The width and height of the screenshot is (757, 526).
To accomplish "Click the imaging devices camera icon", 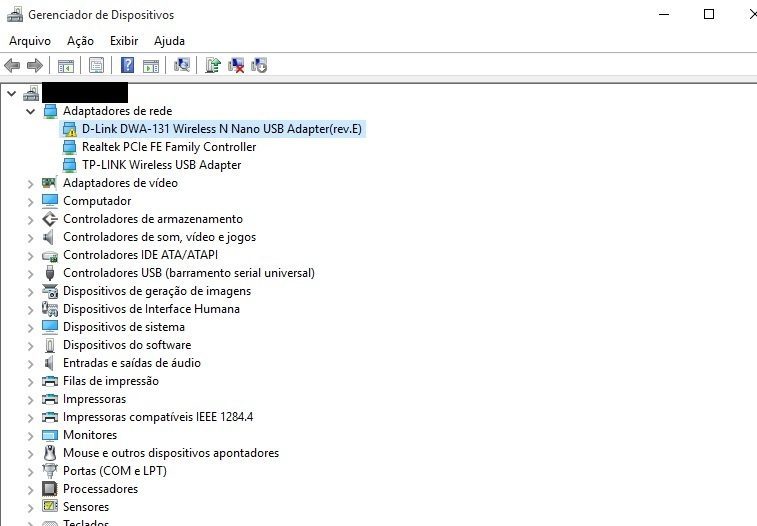I will [50, 291].
